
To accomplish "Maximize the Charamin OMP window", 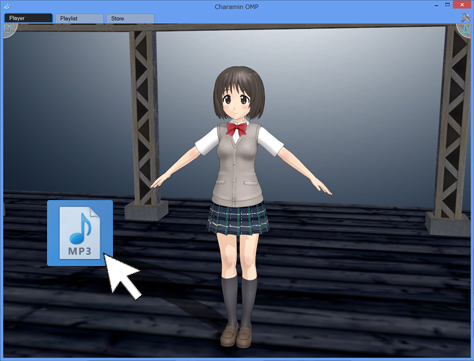I will click(448, 5).
